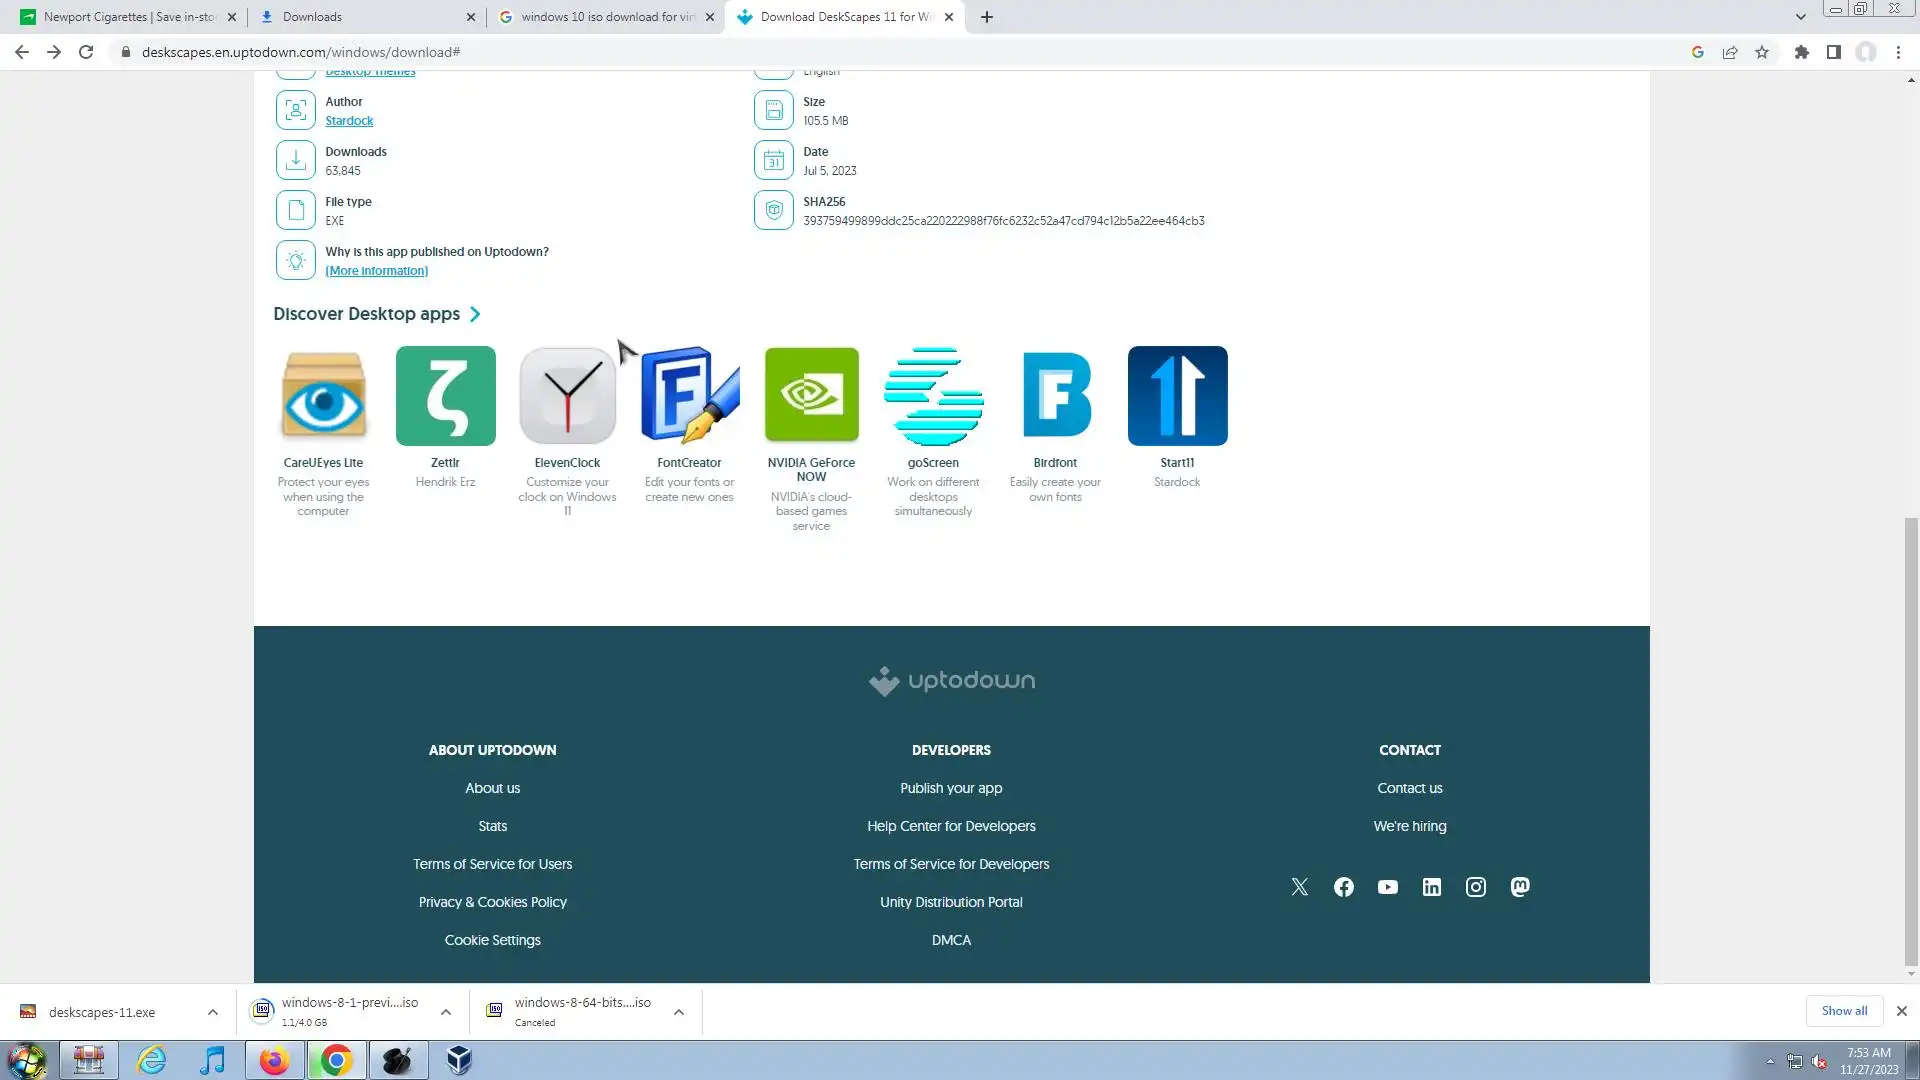Open the goScreen app icon

click(x=933, y=396)
